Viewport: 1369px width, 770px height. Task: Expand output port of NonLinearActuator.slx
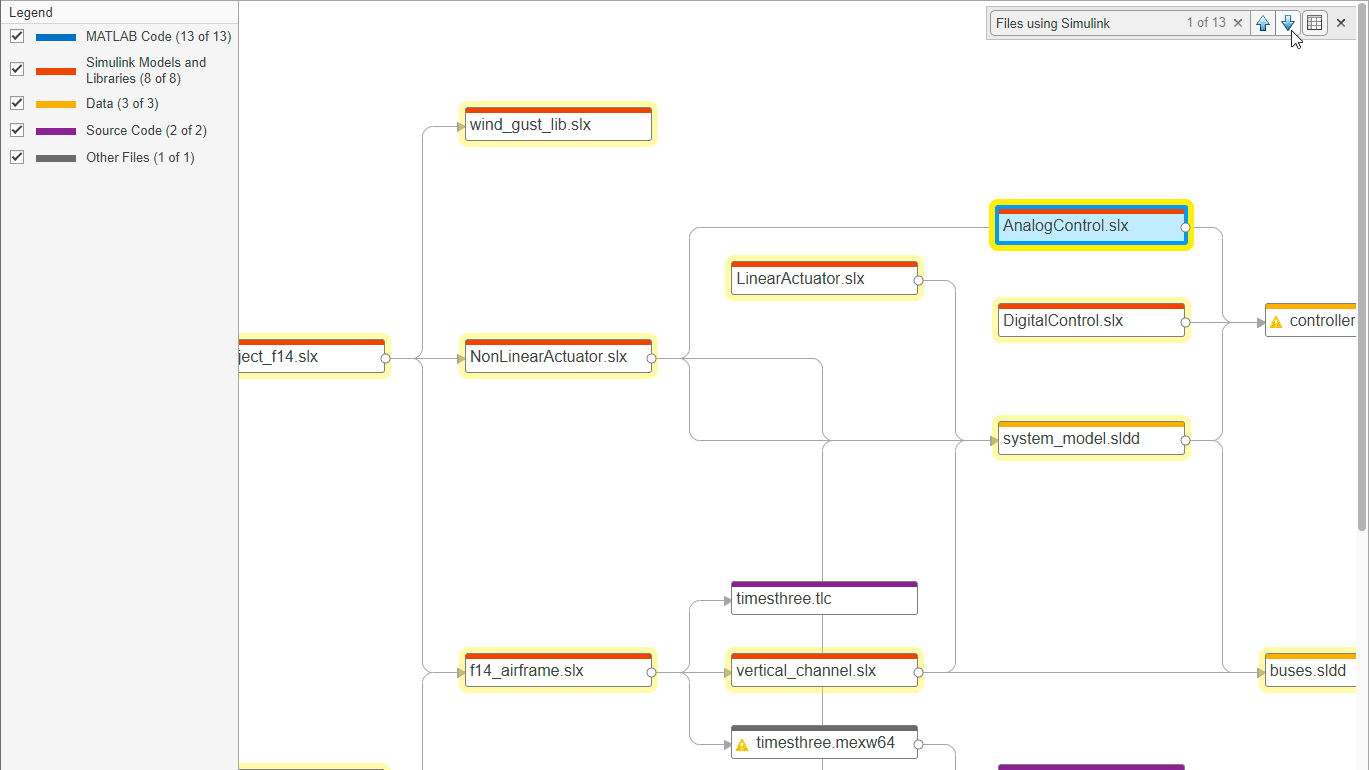pos(652,359)
